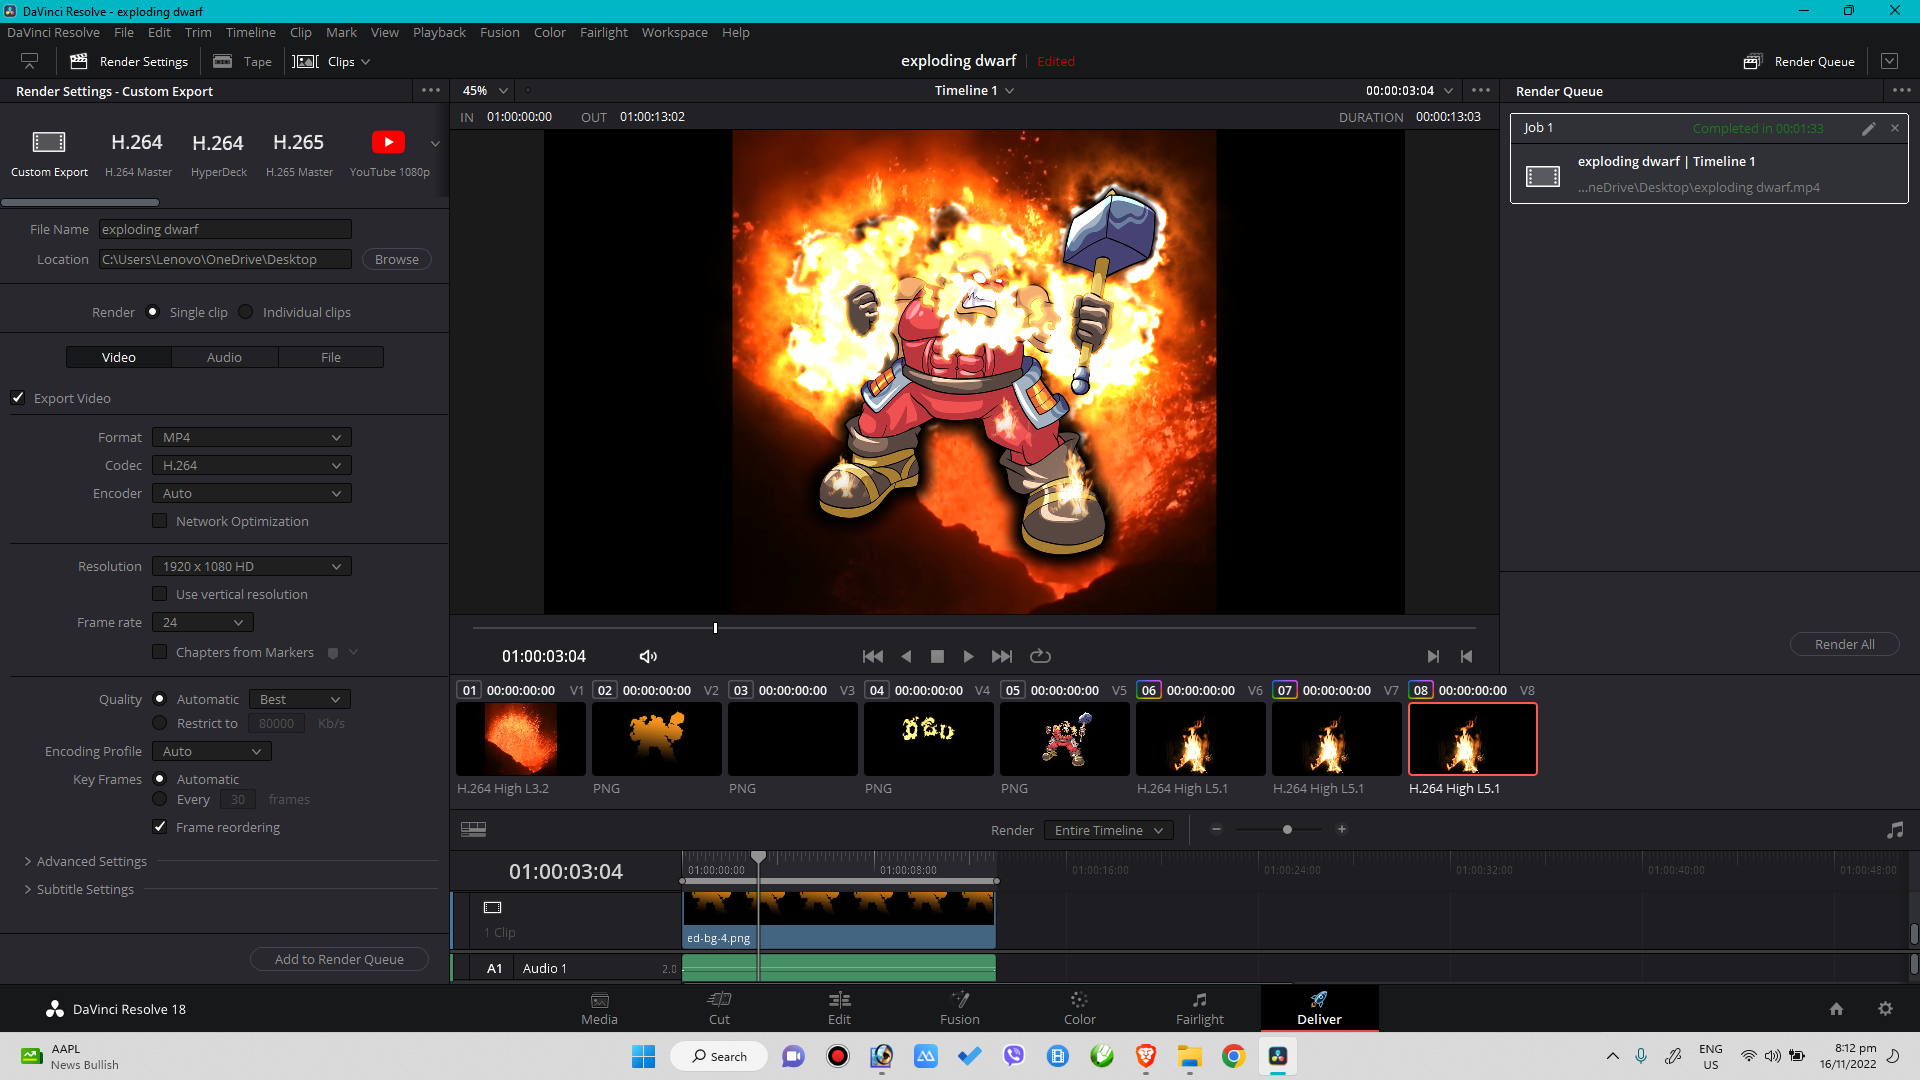Toggle Render Queue panel in toolbar
This screenshot has width=1920, height=1080.
tap(1799, 61)
